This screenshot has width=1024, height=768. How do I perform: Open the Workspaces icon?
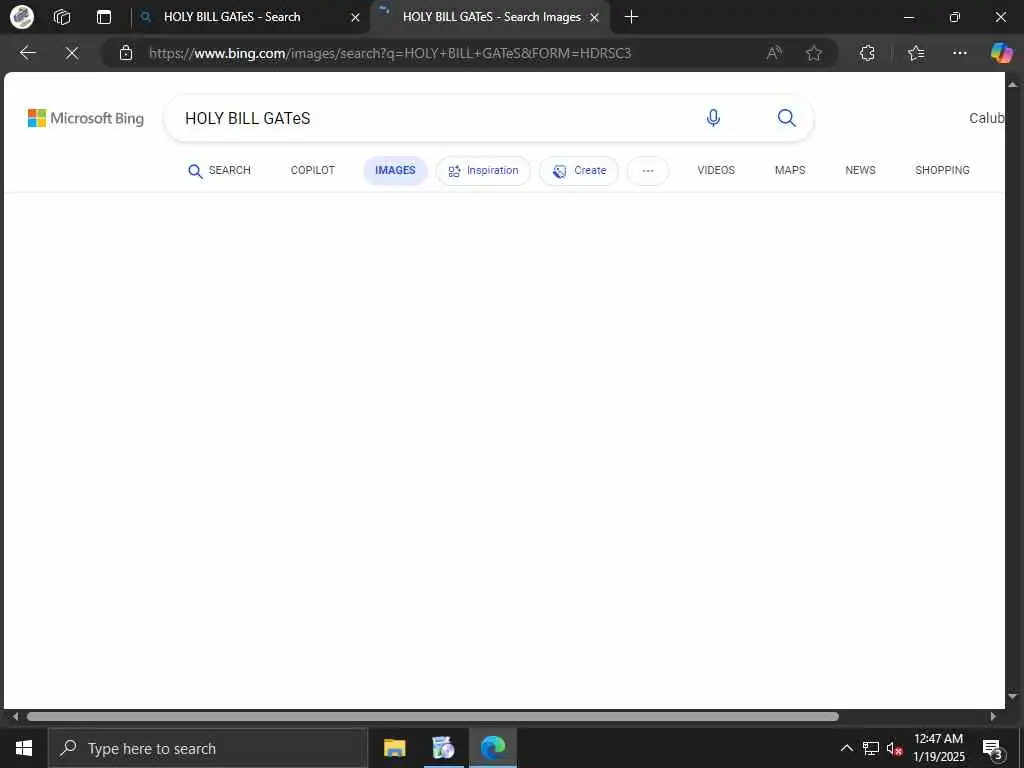click(x=62, y=17)
